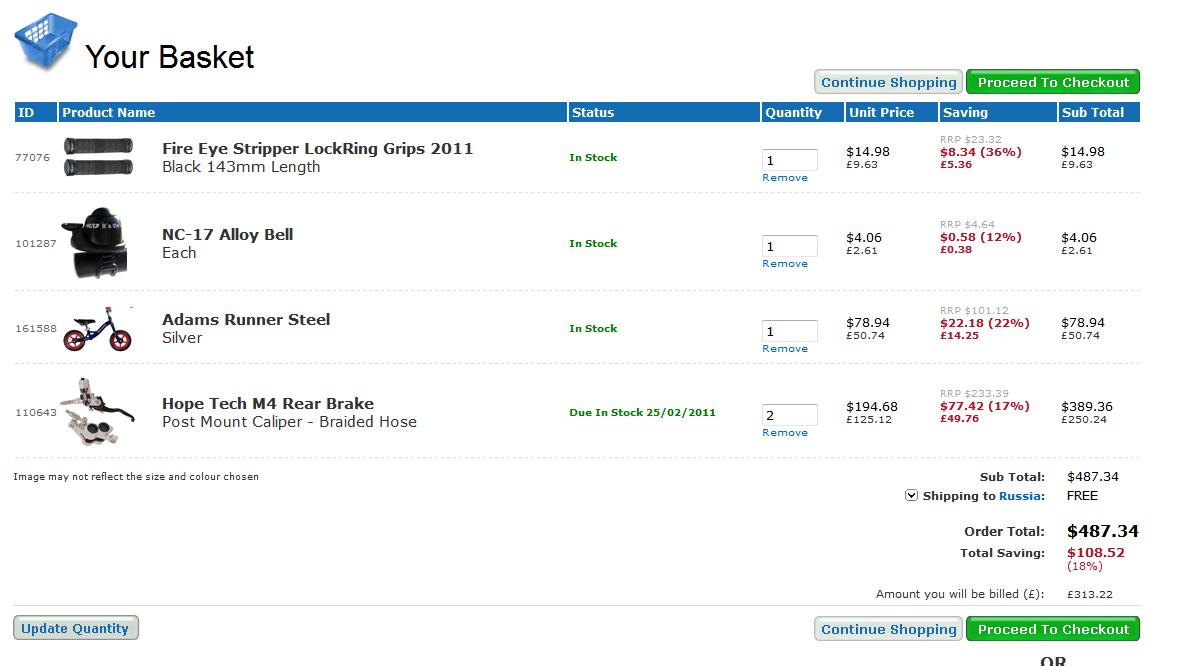Click the top Continue Shopping button

[x=888, y=83]
